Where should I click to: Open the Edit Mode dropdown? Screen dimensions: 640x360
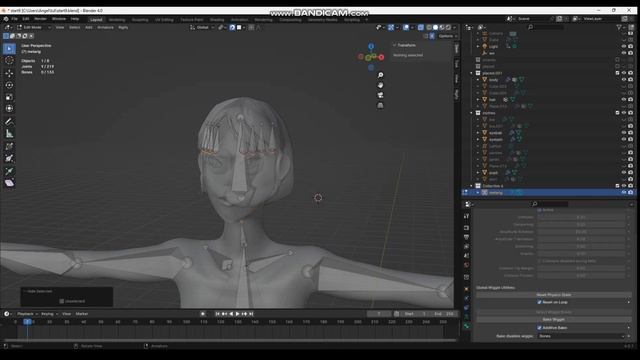click(33, 27)
